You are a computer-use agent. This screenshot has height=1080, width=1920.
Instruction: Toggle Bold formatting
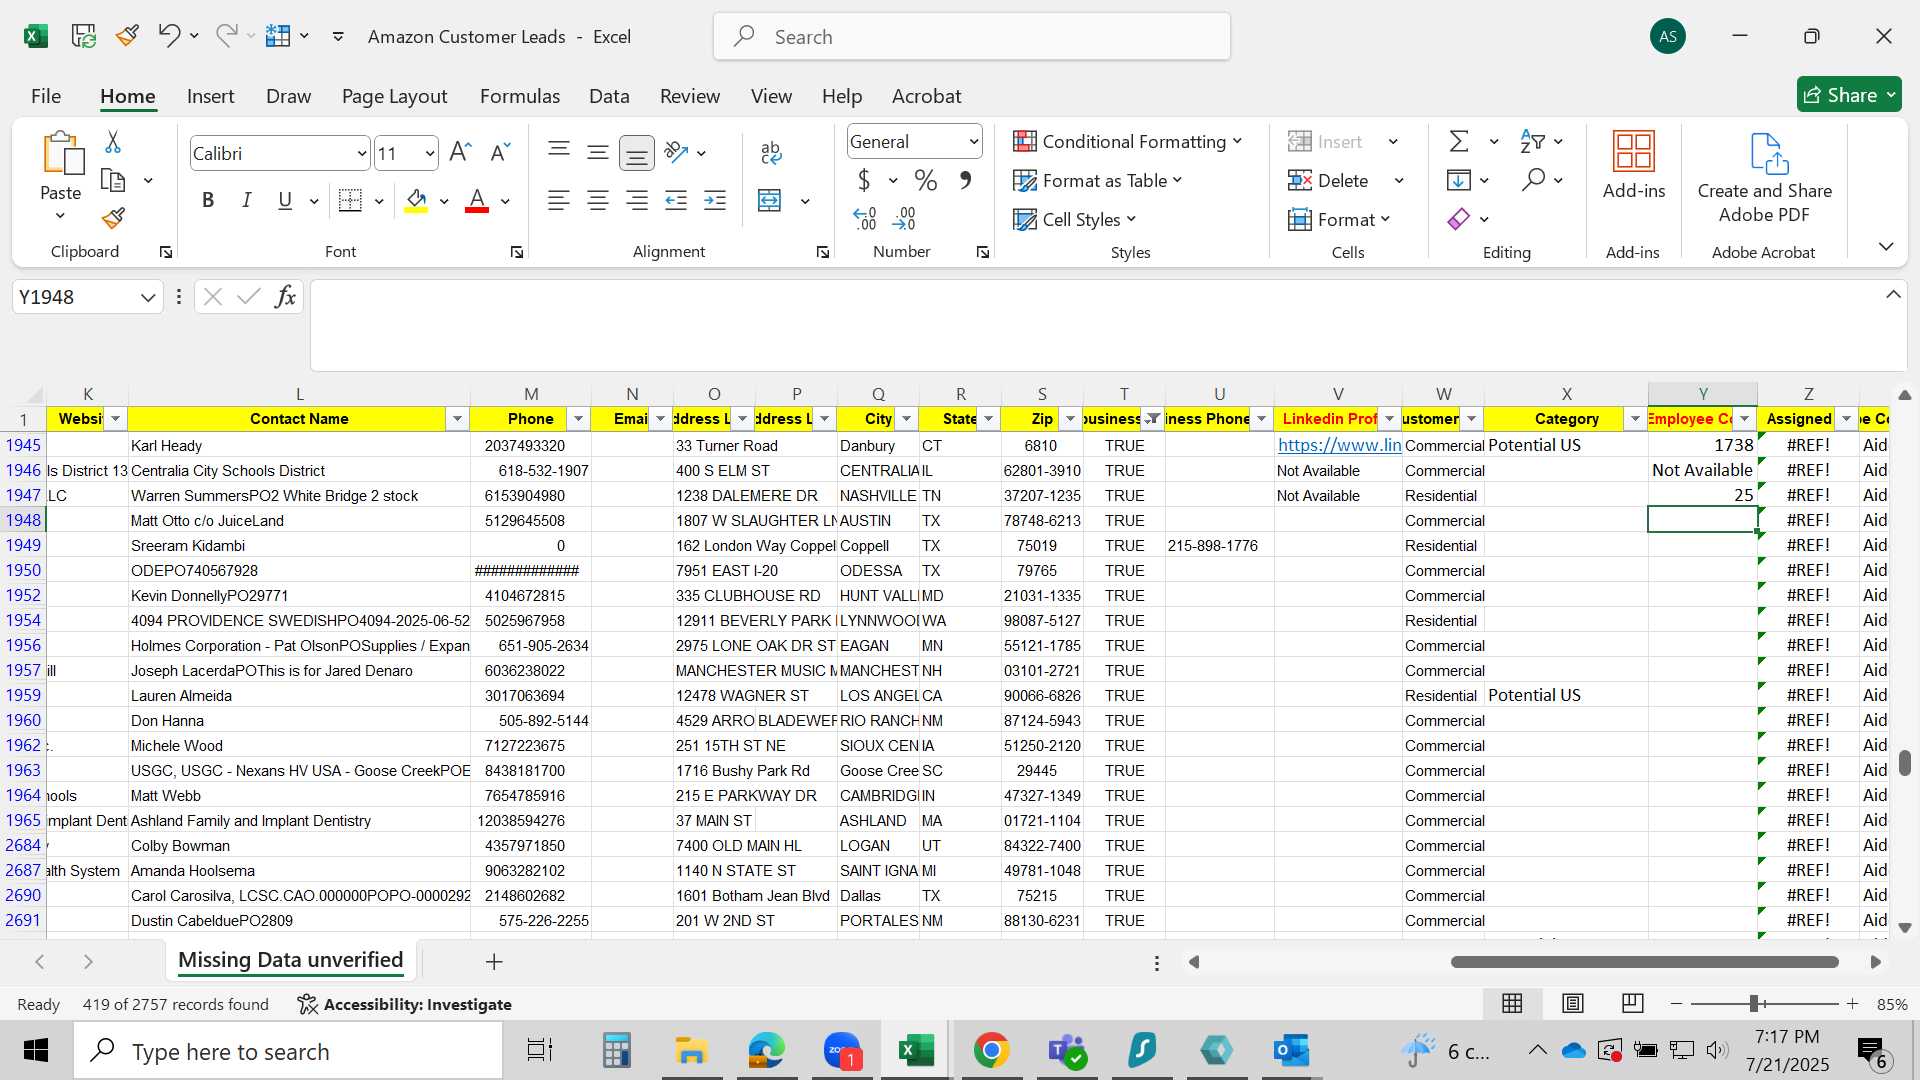pyautogui.click(x=208, y=200)
